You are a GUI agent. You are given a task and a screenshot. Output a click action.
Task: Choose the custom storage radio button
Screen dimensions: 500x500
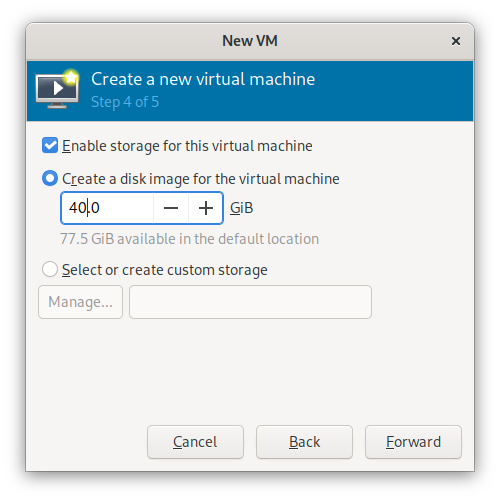[50, 269]
